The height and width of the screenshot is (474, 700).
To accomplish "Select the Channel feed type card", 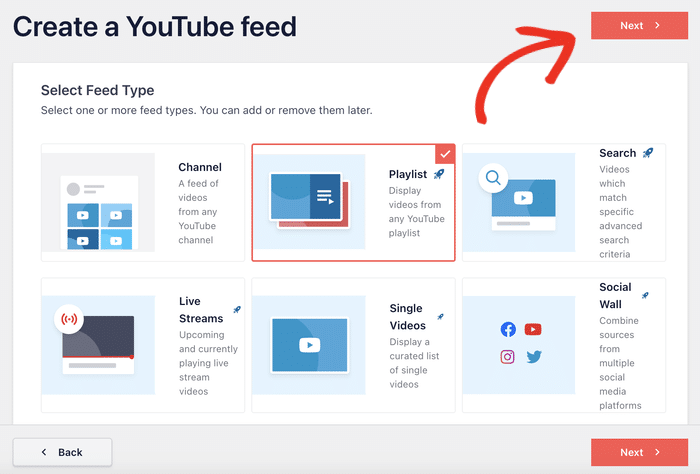I will click(x=143, y=202).
